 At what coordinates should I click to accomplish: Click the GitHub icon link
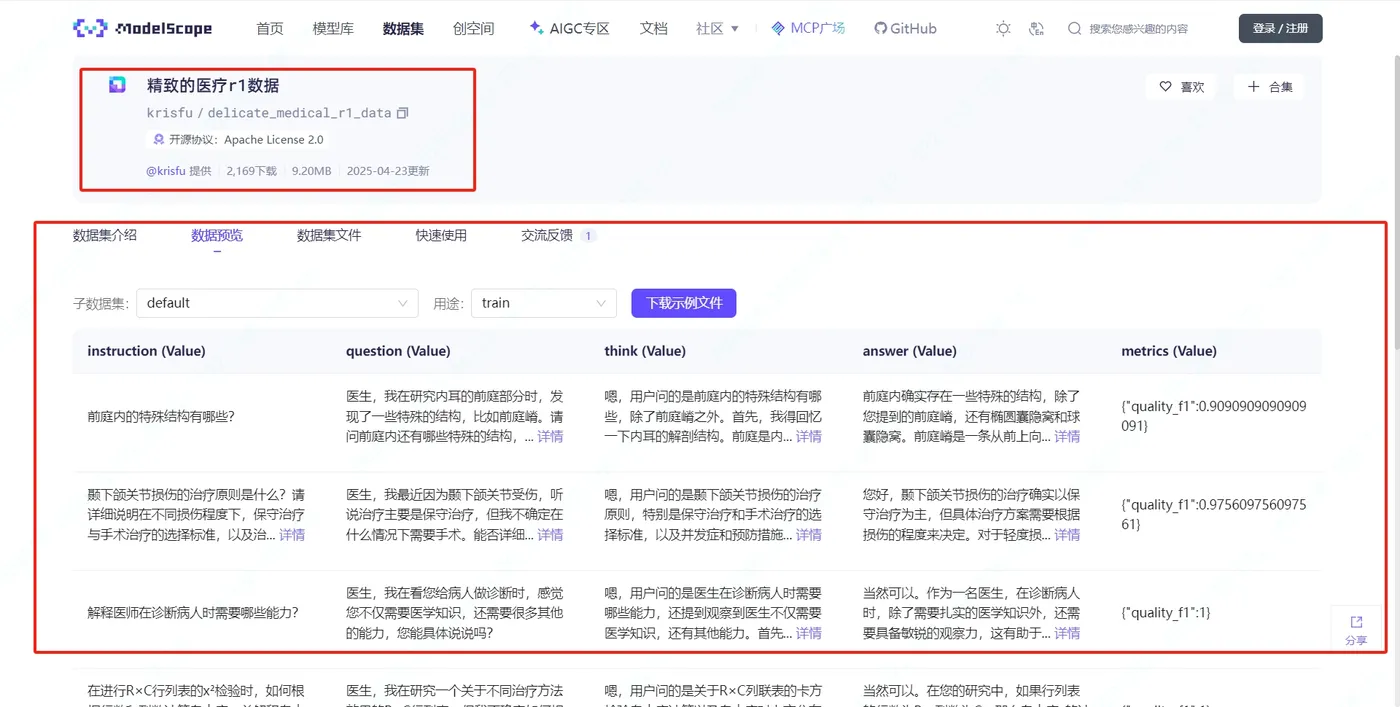pos(880,29)
